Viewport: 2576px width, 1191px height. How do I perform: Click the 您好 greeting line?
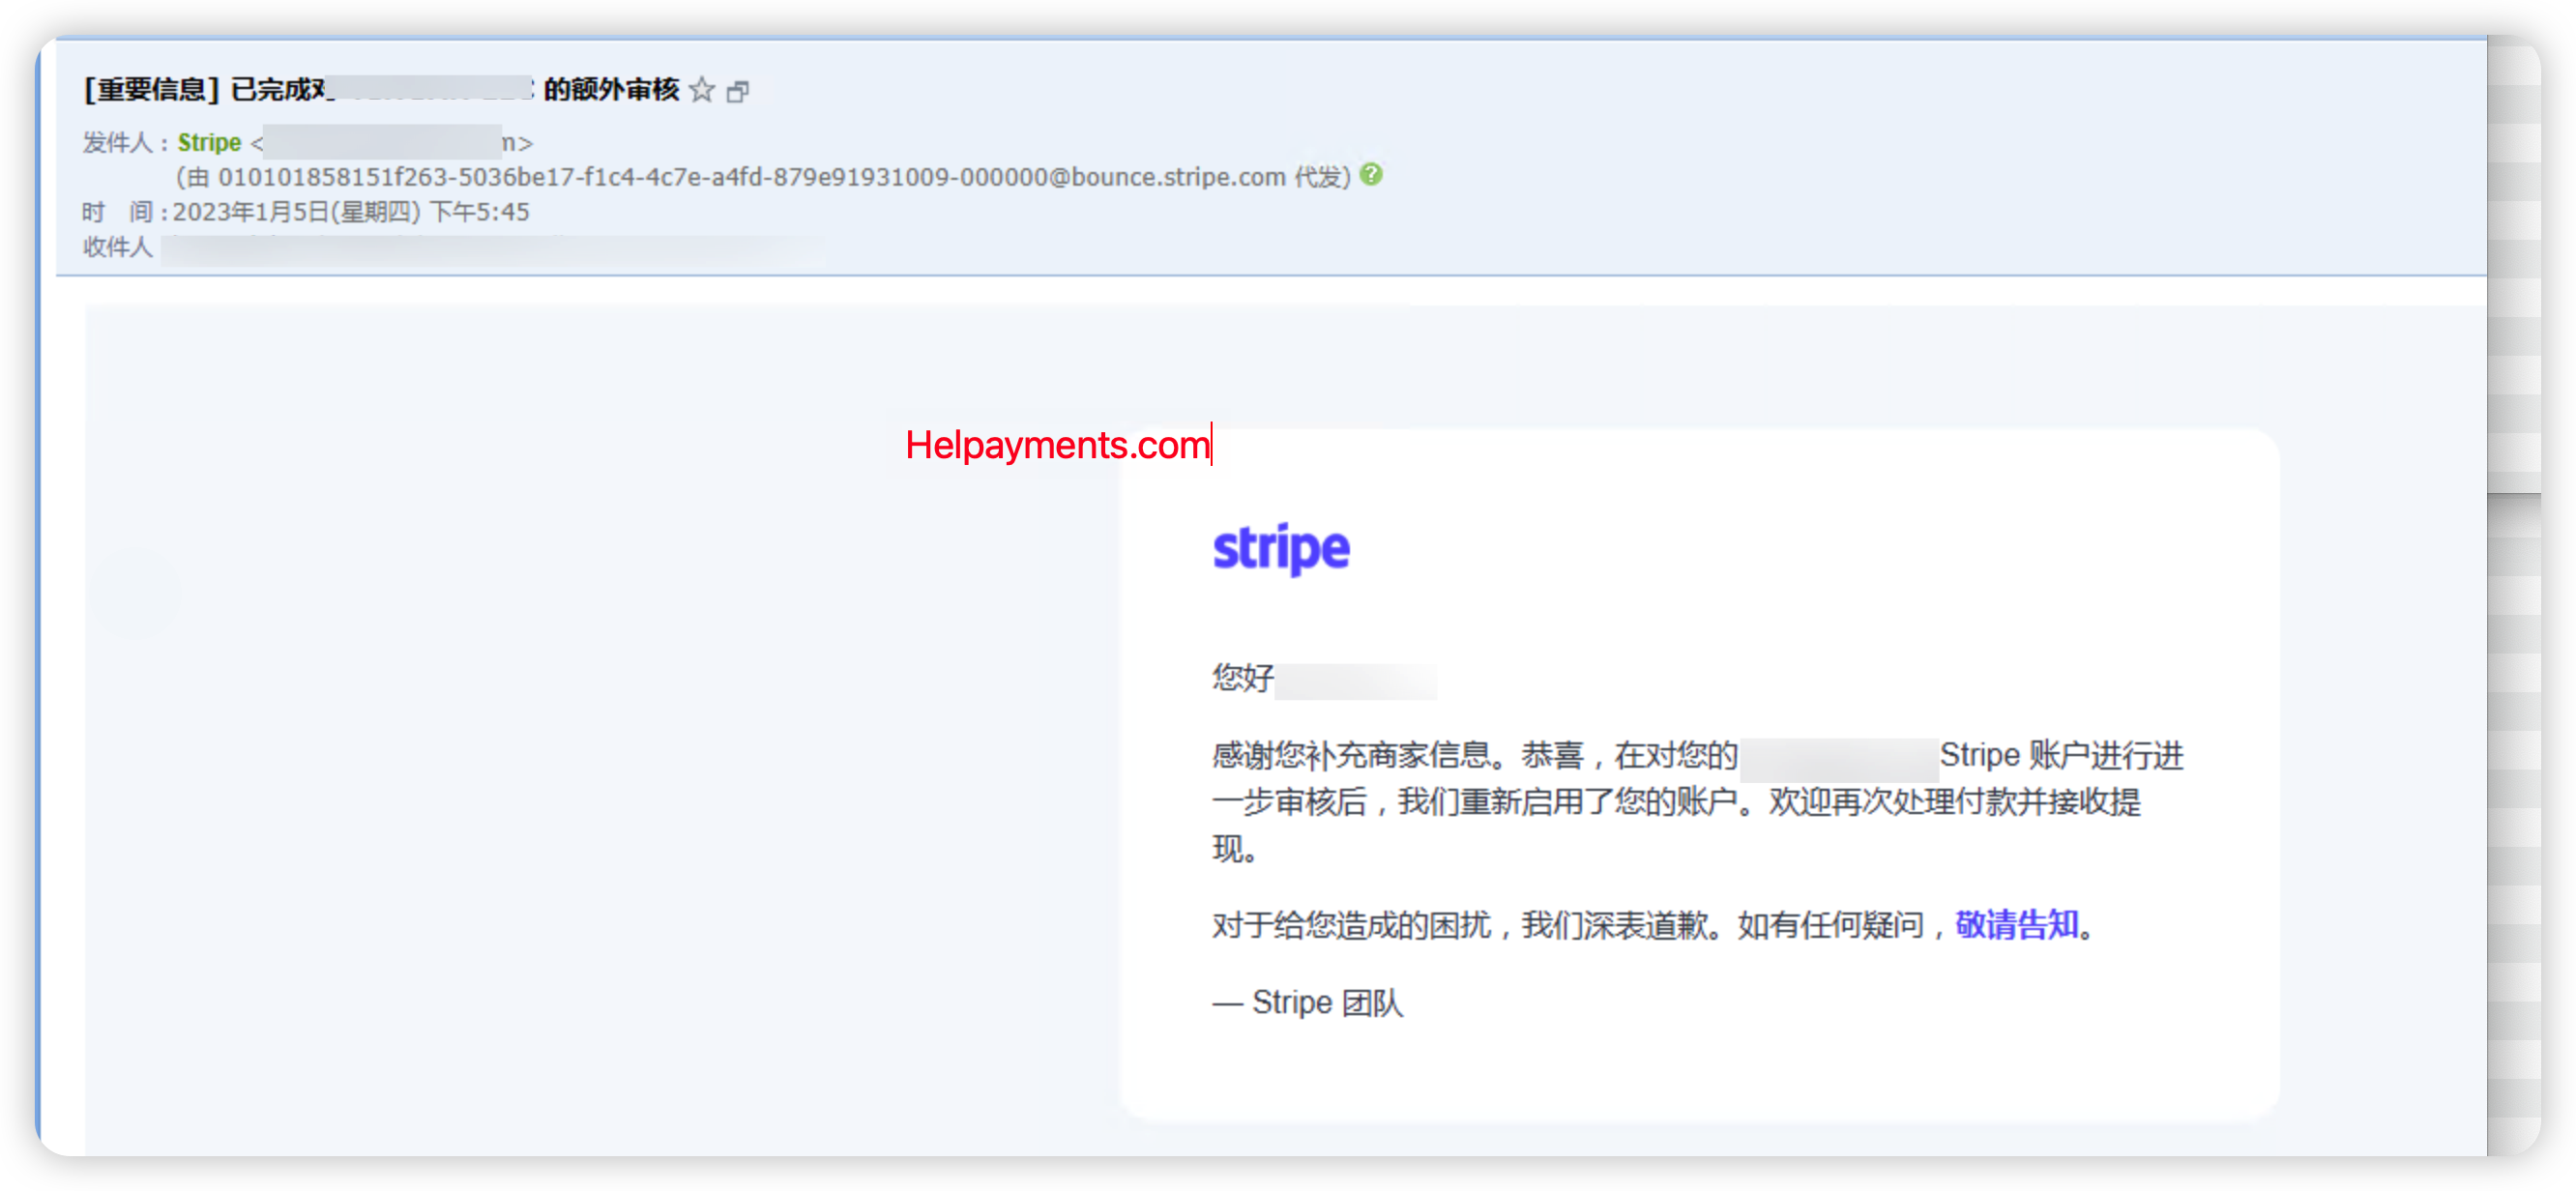(1243, 678)
